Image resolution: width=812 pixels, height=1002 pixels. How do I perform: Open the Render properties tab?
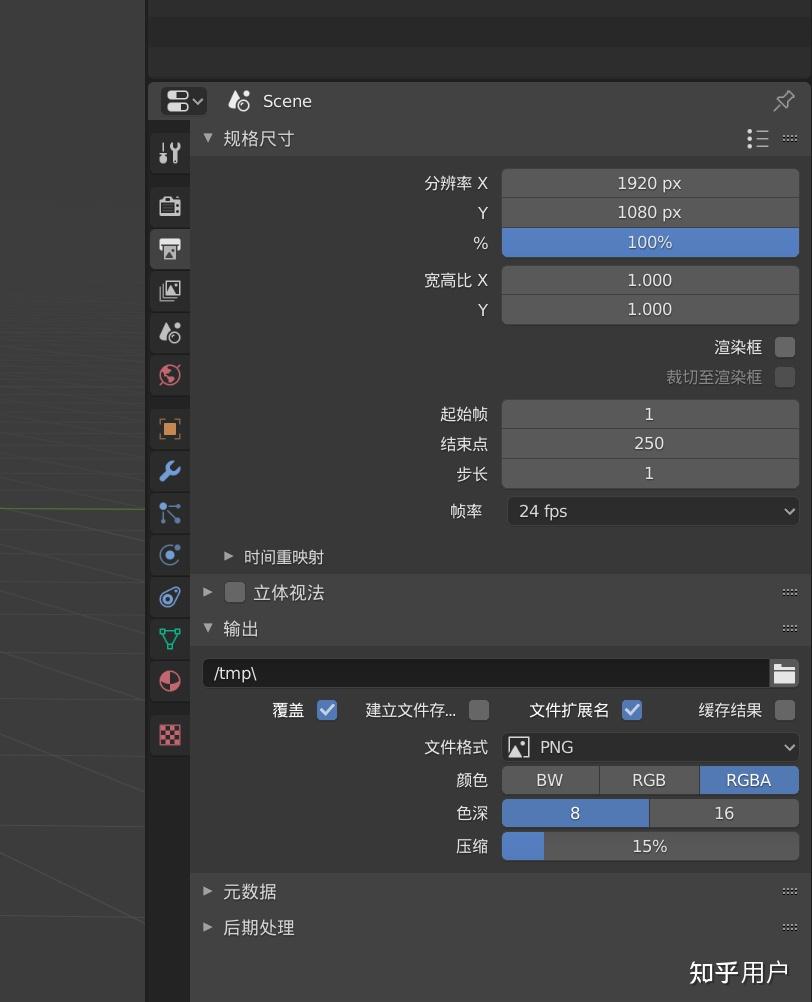tap(170, 207)
